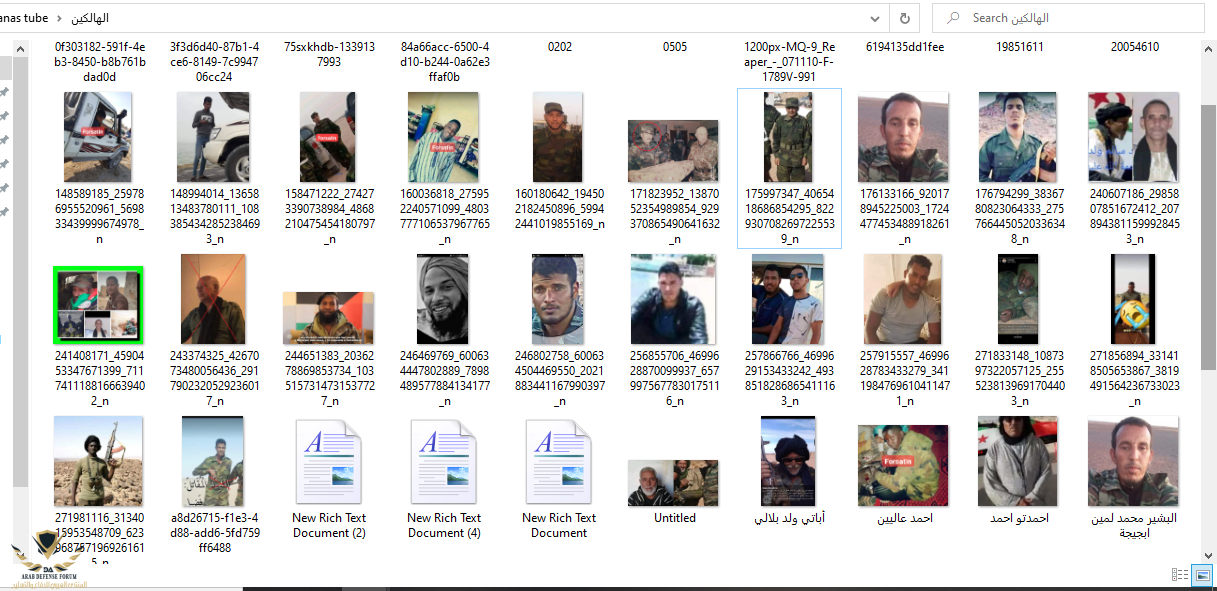Expand the address bar history dropdown
The width and height of the screenshot is (1217, 591).
click(875, 18)
